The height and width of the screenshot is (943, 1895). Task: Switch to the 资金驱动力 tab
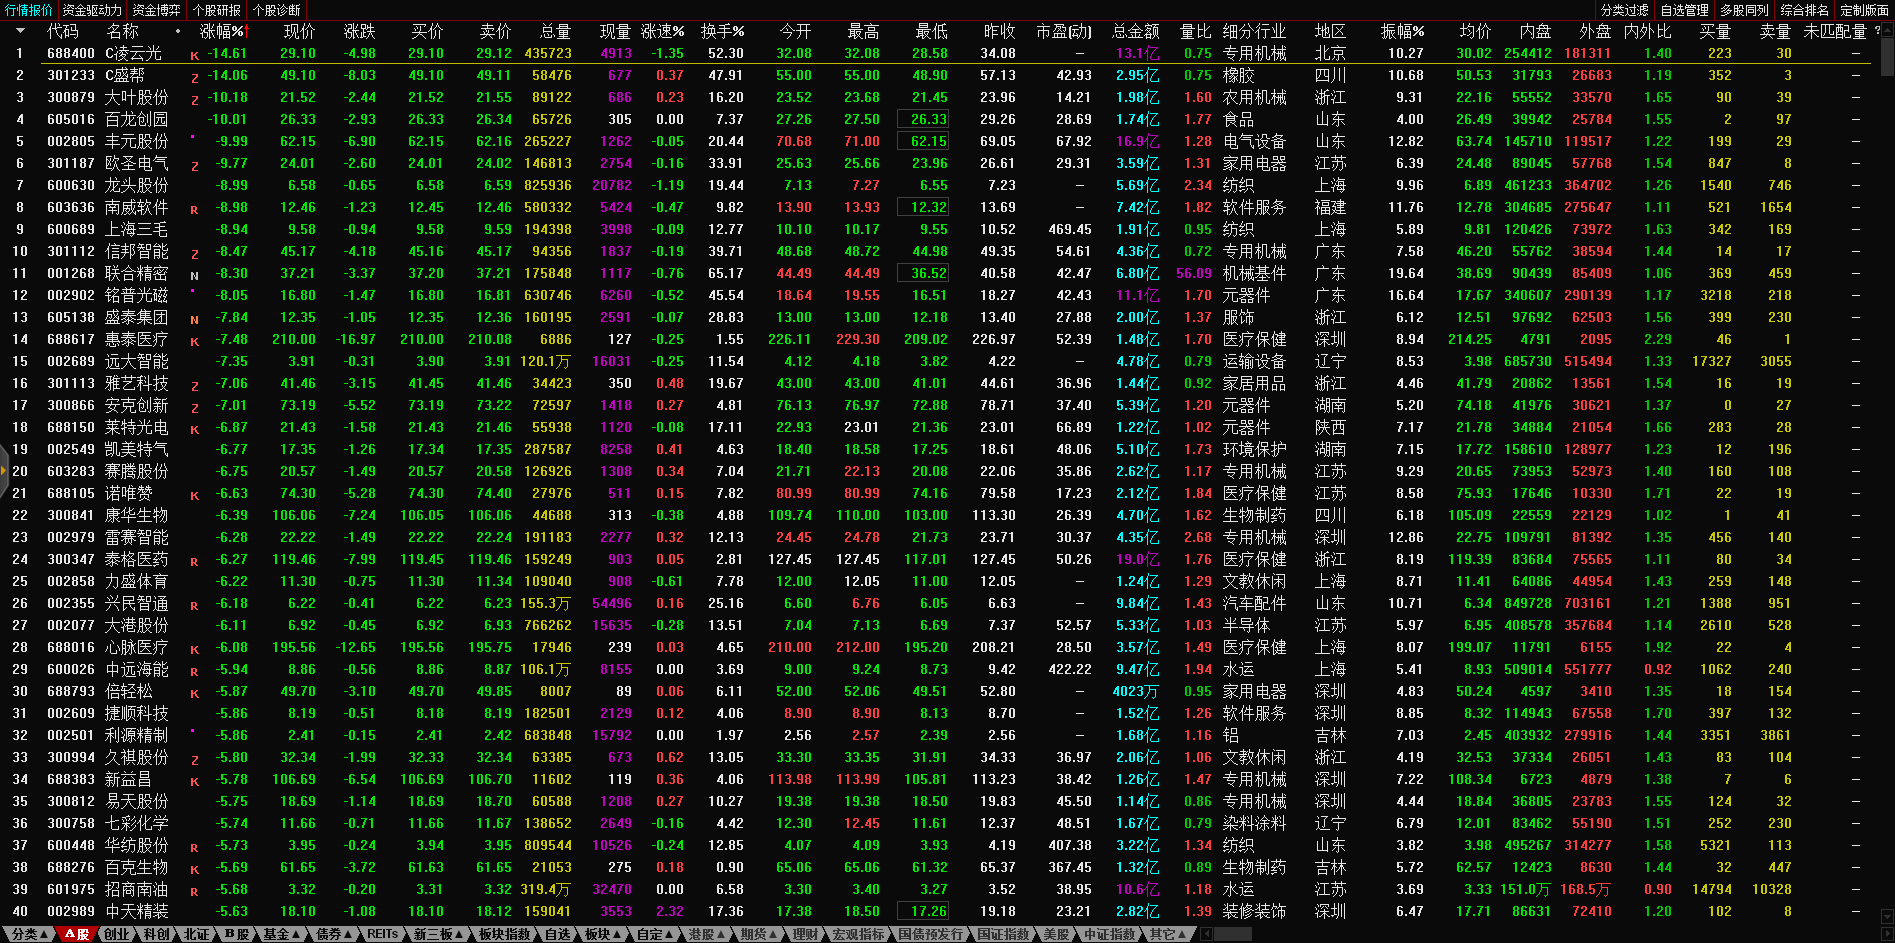92,10
